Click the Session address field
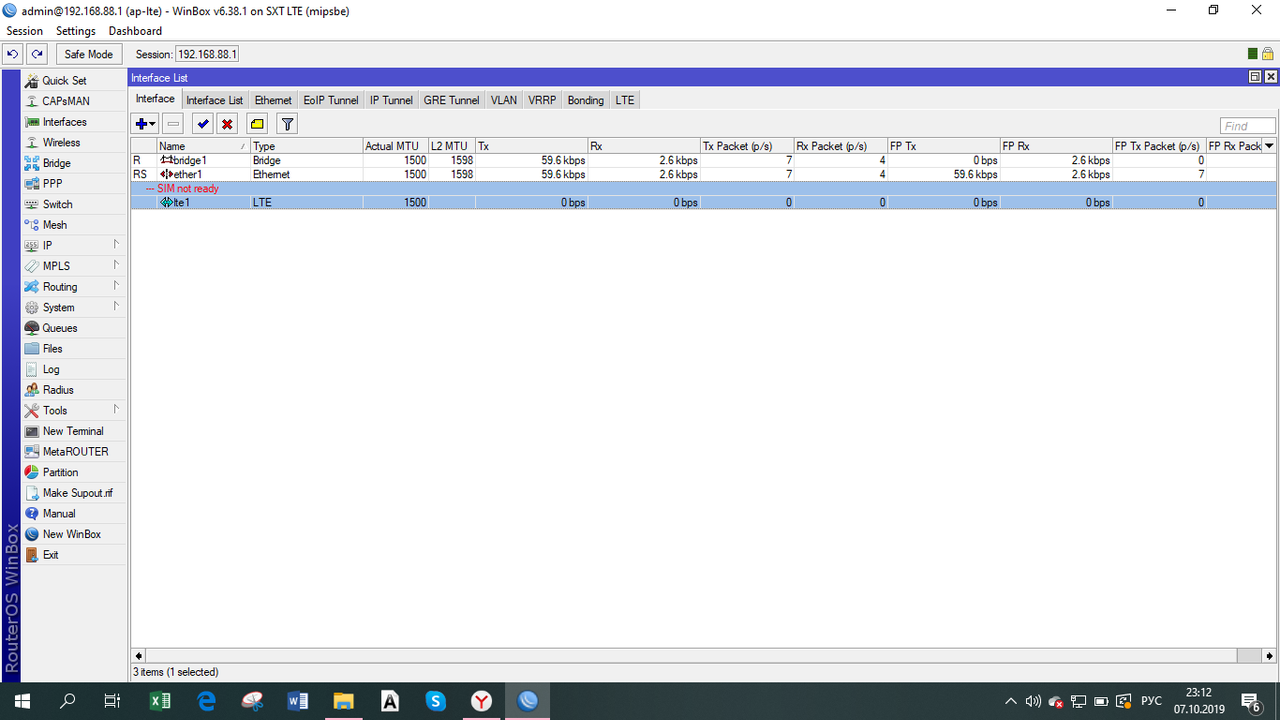1280x720 pixels. [207, 54]
